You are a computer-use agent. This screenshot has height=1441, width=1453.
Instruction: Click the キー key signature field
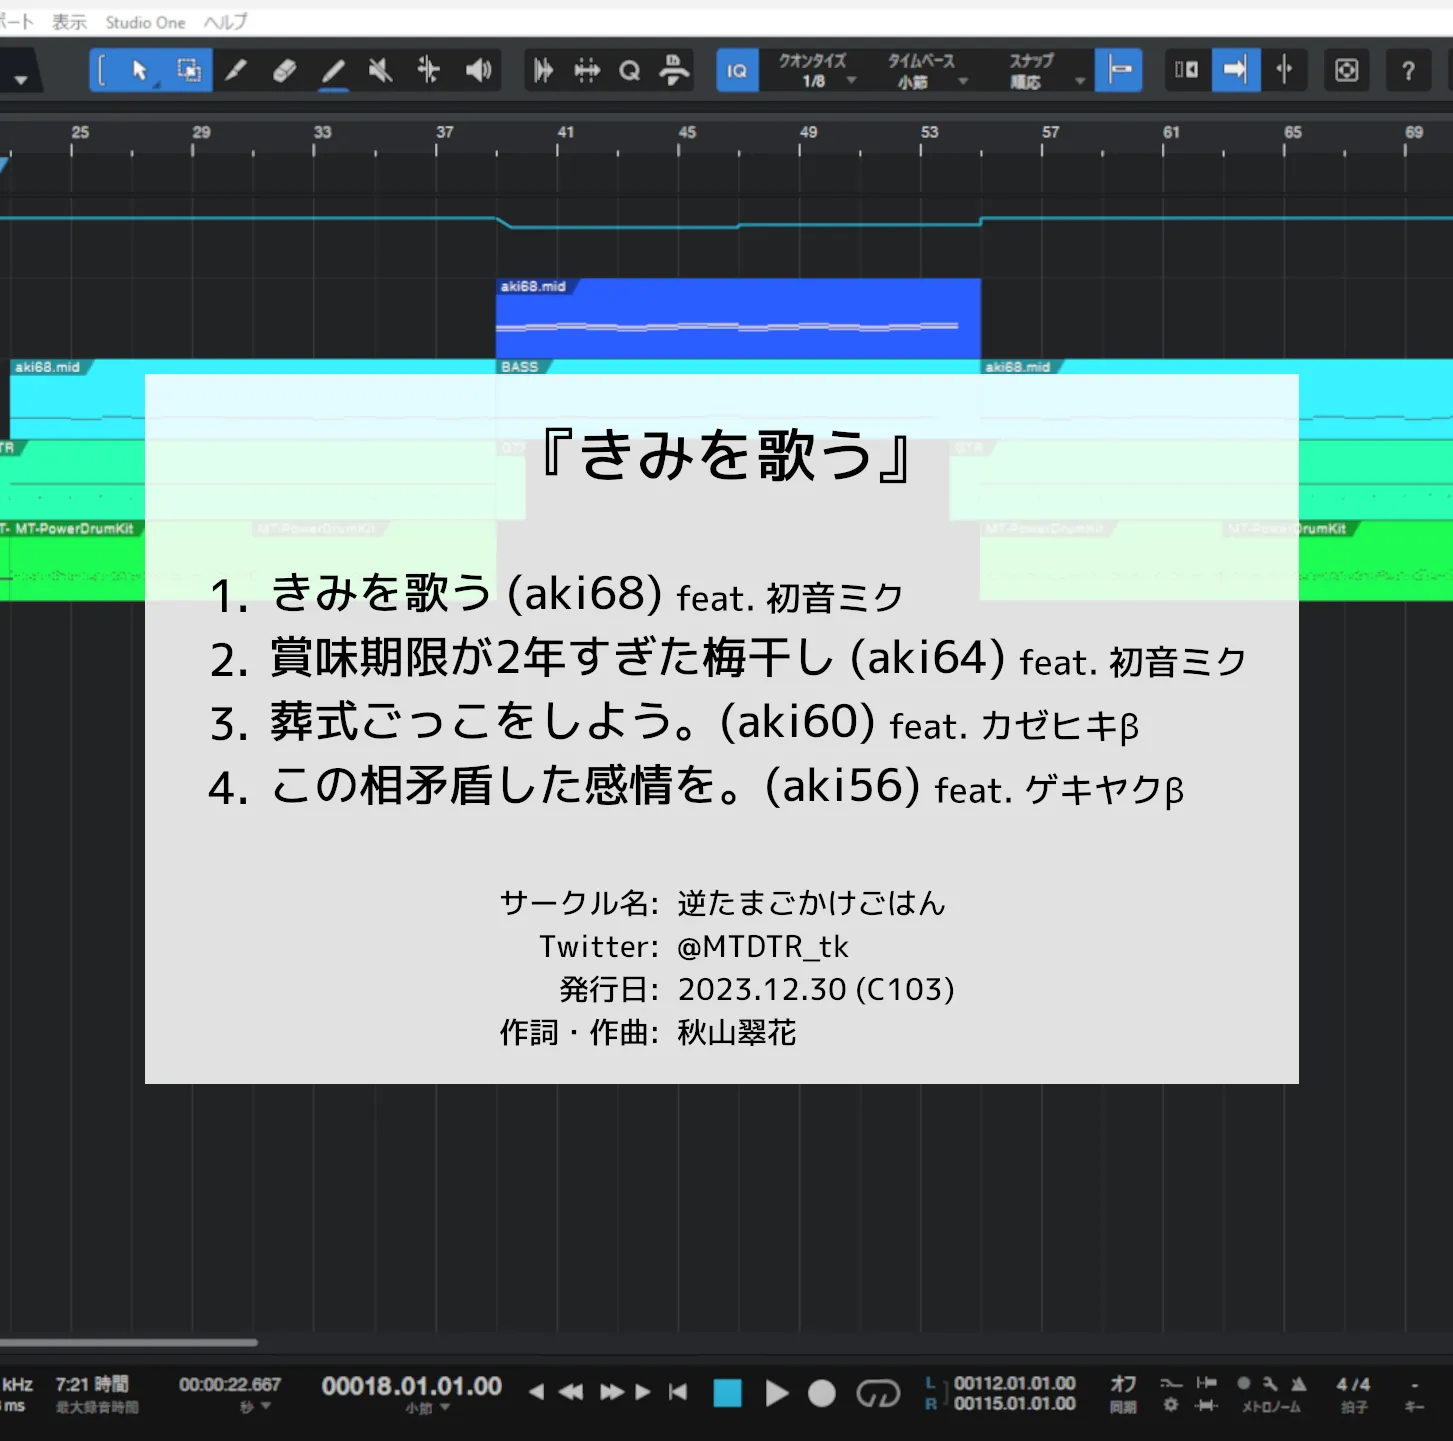click(1414, 1395)
